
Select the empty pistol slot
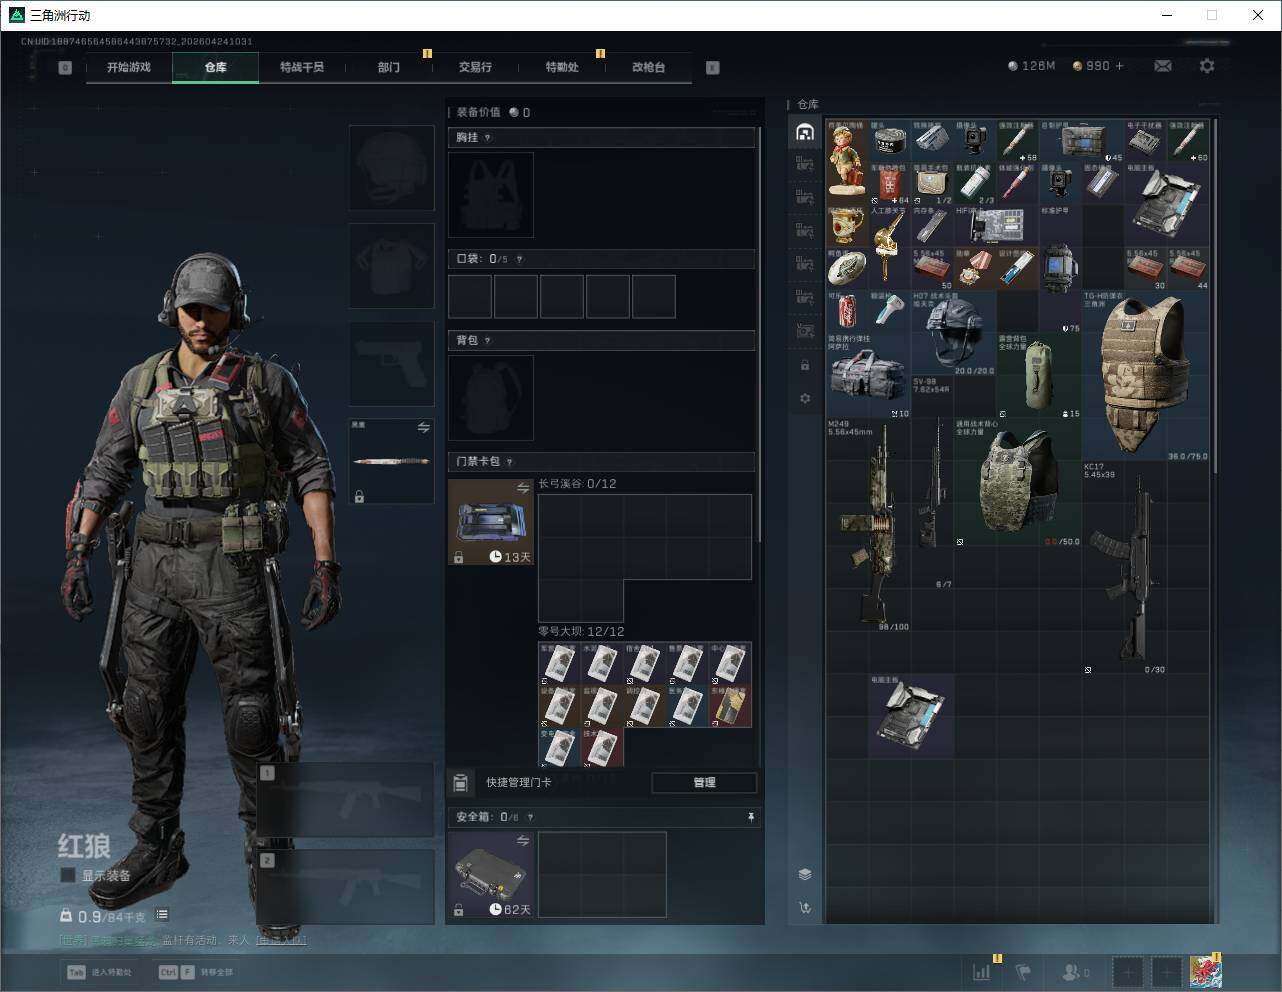click(x=392, y=364)
